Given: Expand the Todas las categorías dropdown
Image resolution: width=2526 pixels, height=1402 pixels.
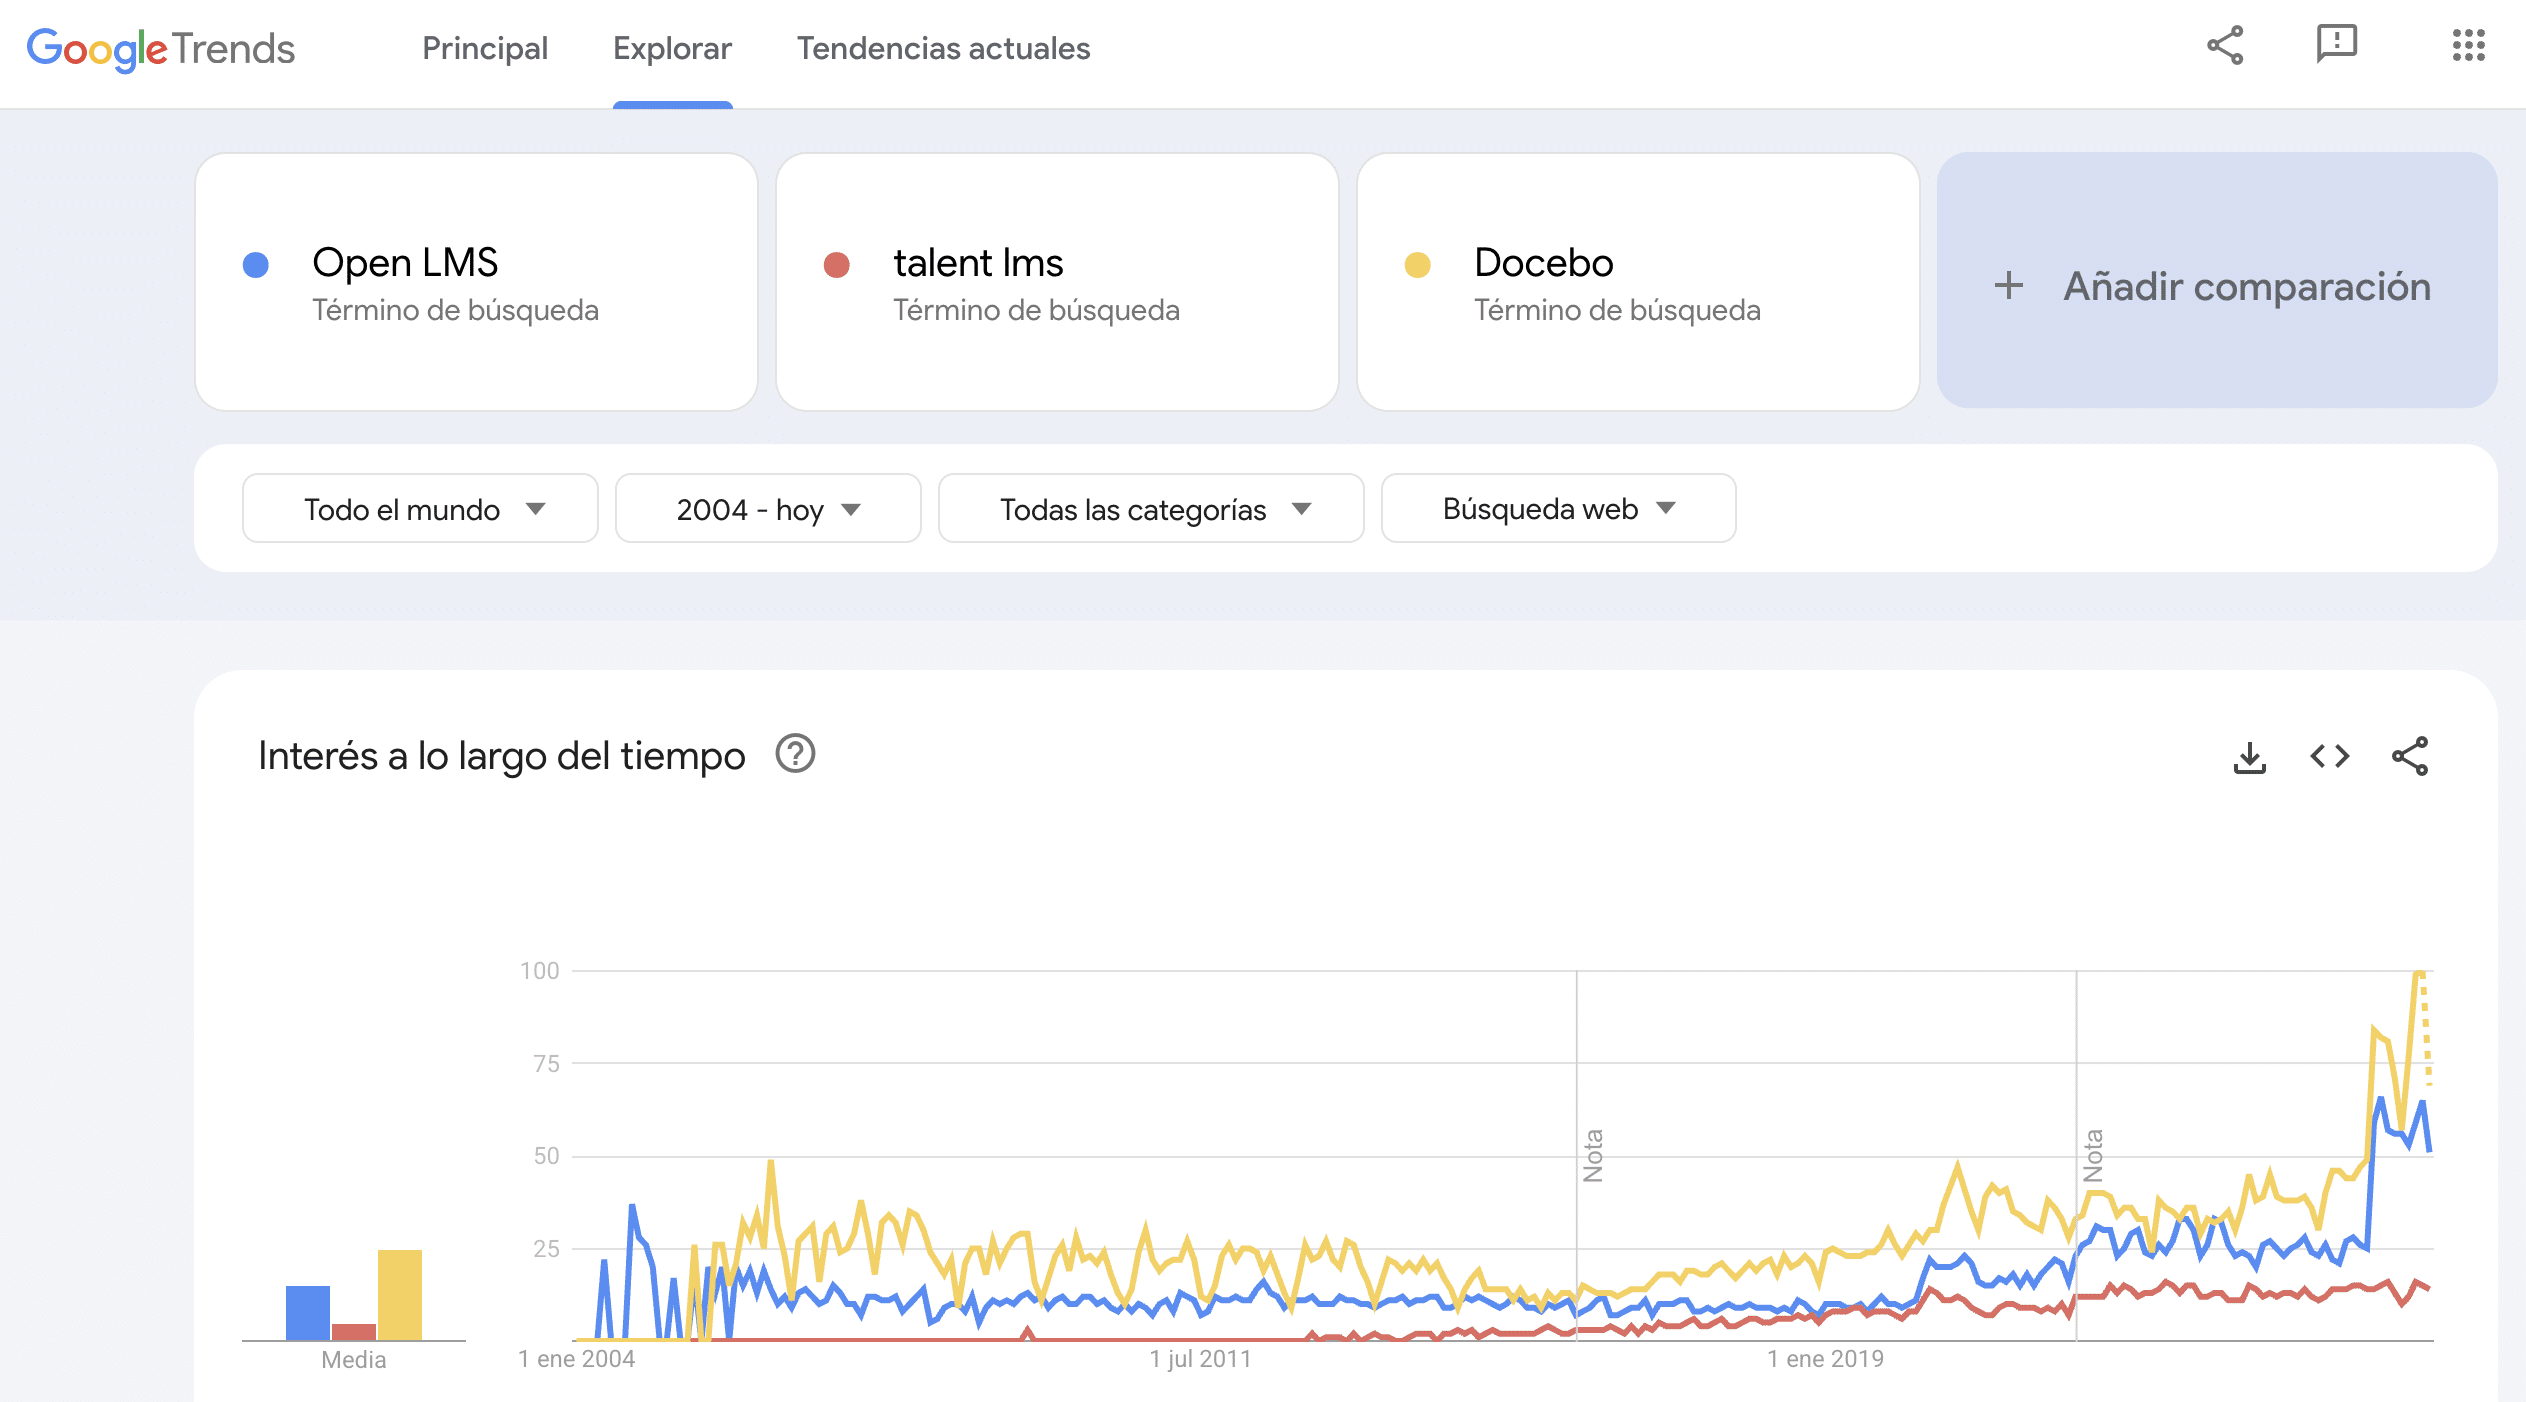Looking at the screenshot, I should point(1150,508).
